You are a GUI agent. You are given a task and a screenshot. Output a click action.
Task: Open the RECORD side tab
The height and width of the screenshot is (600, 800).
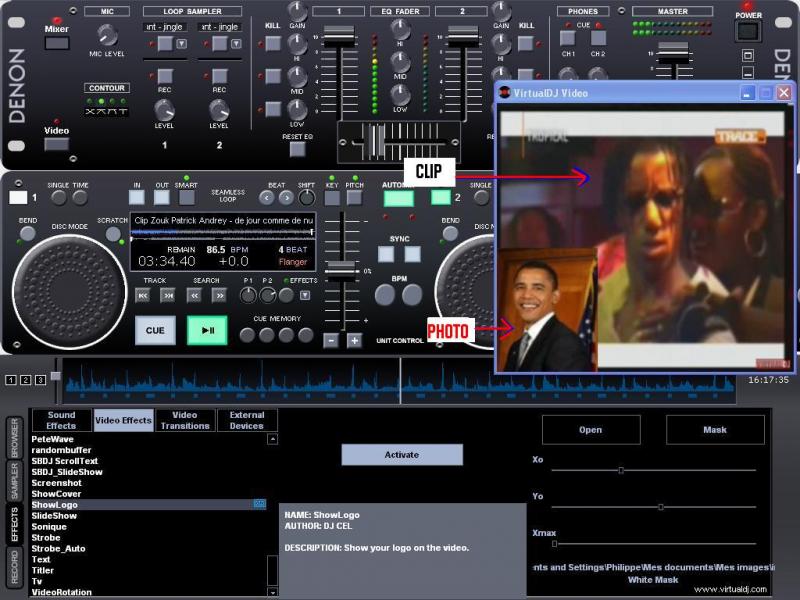click(14, 567)
